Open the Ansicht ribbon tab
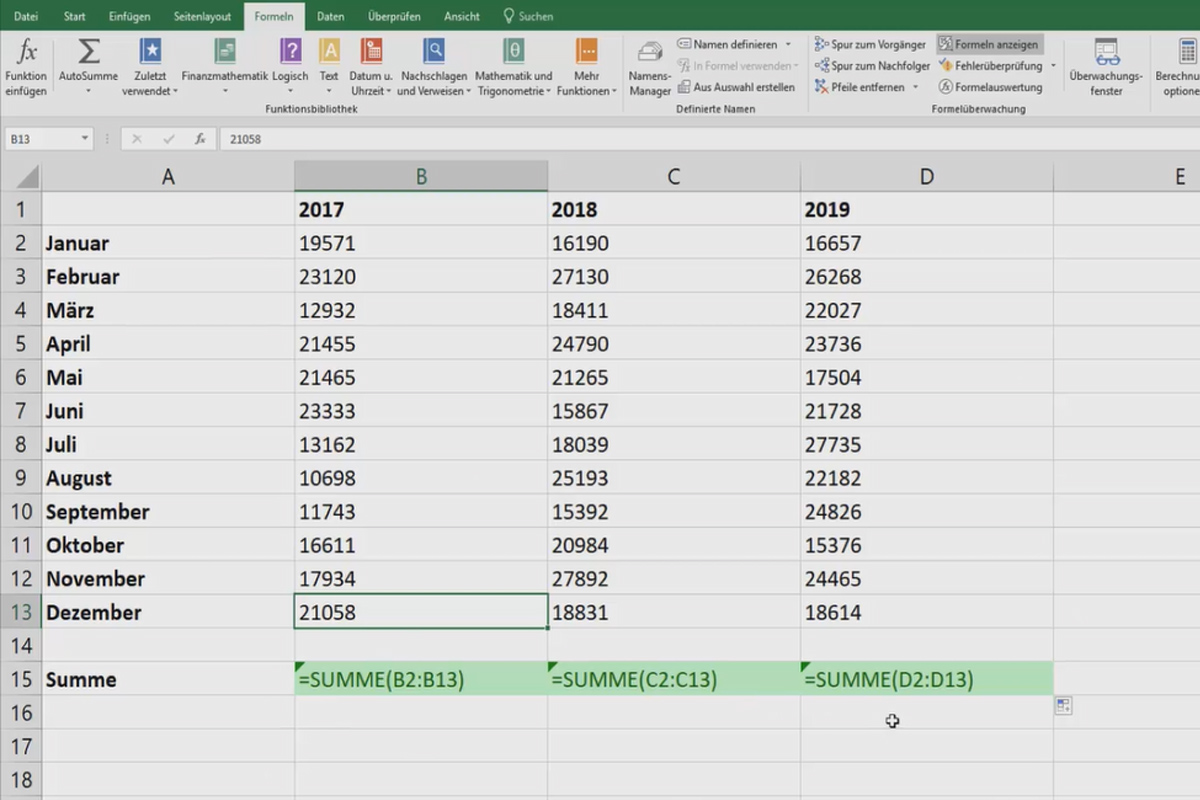The image size is (1200, 800). point(461,16)
